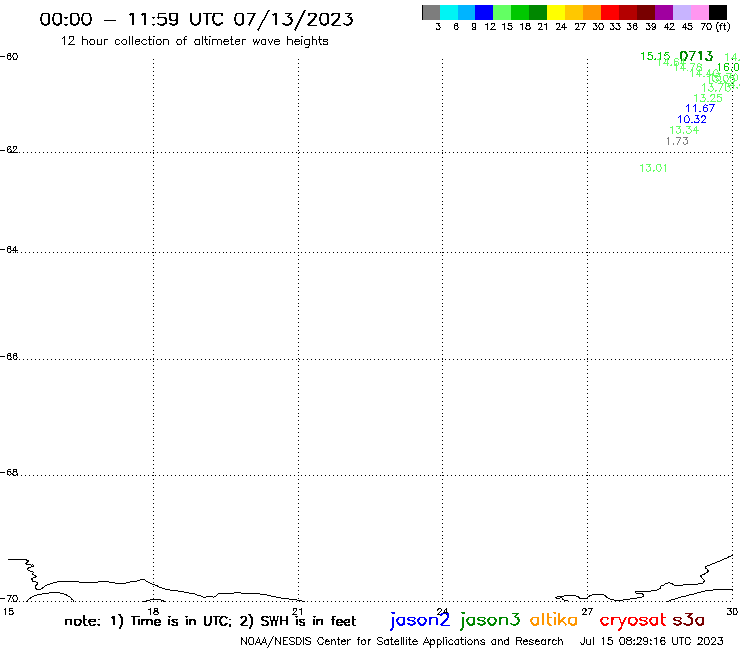Image resolution: width=740 pixels, height=650 pixels.
Task: Click the '13.34' wave height value
Action: (x=684, y=130)
